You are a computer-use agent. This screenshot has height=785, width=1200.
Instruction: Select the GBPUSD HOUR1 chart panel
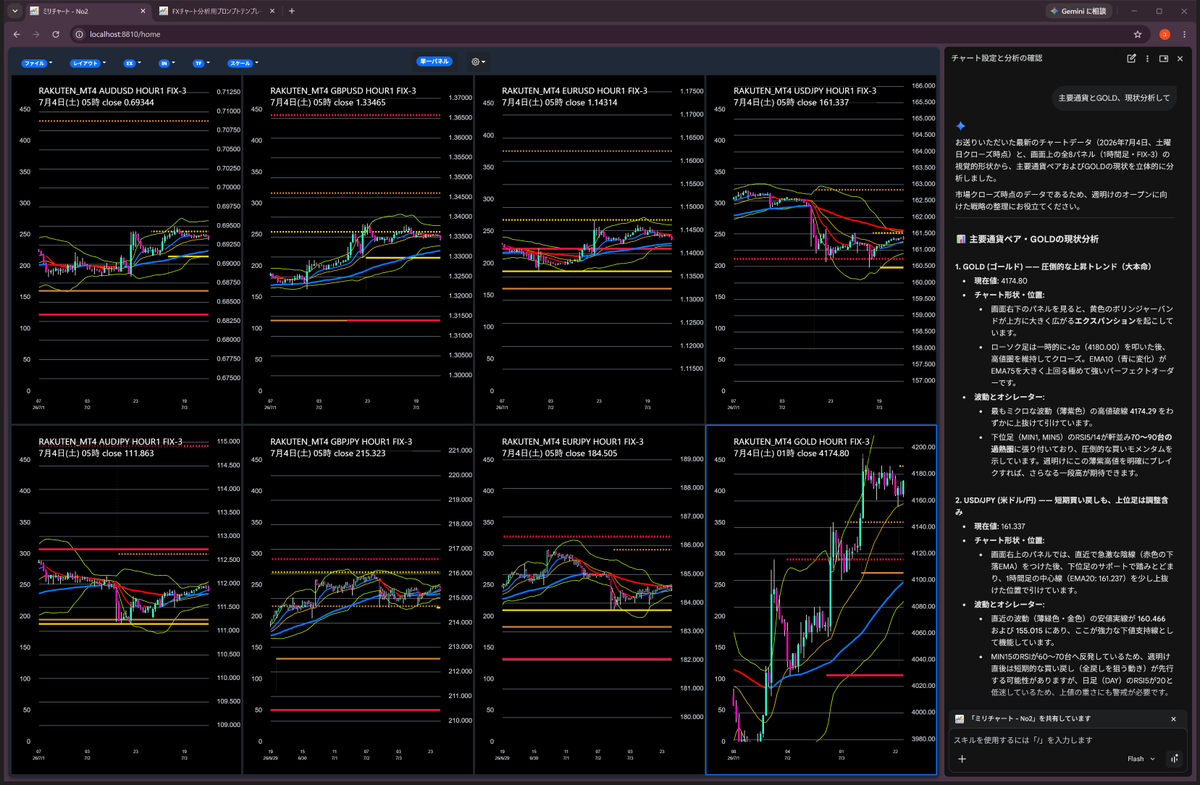point(358,251)
